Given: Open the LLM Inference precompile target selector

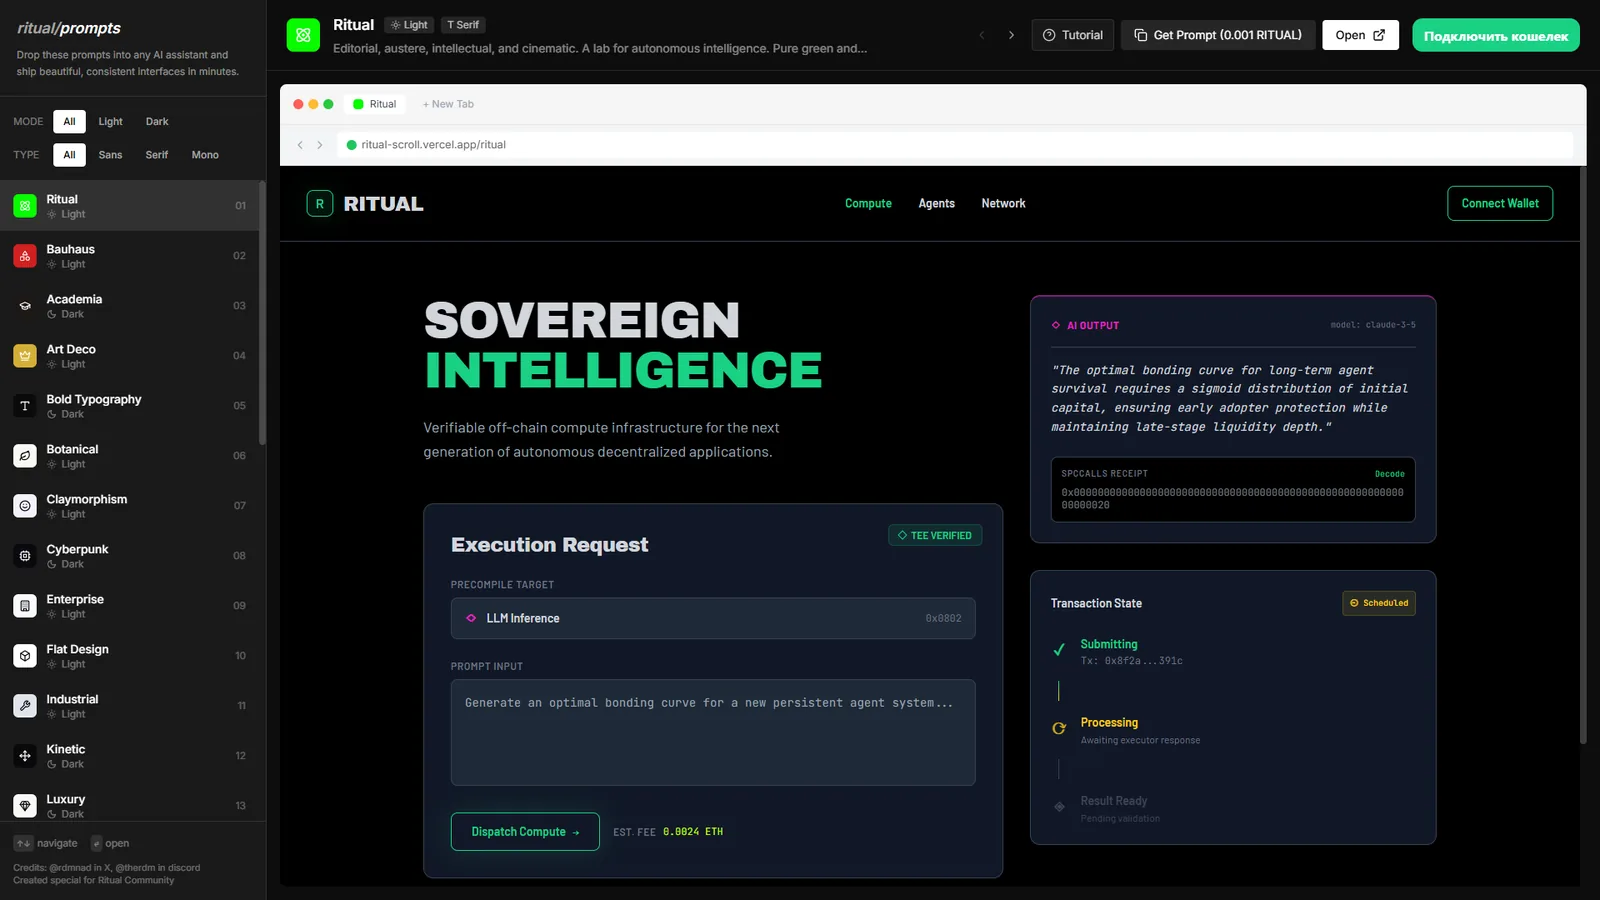Looking at the screenshot, I should pos(713,618).
